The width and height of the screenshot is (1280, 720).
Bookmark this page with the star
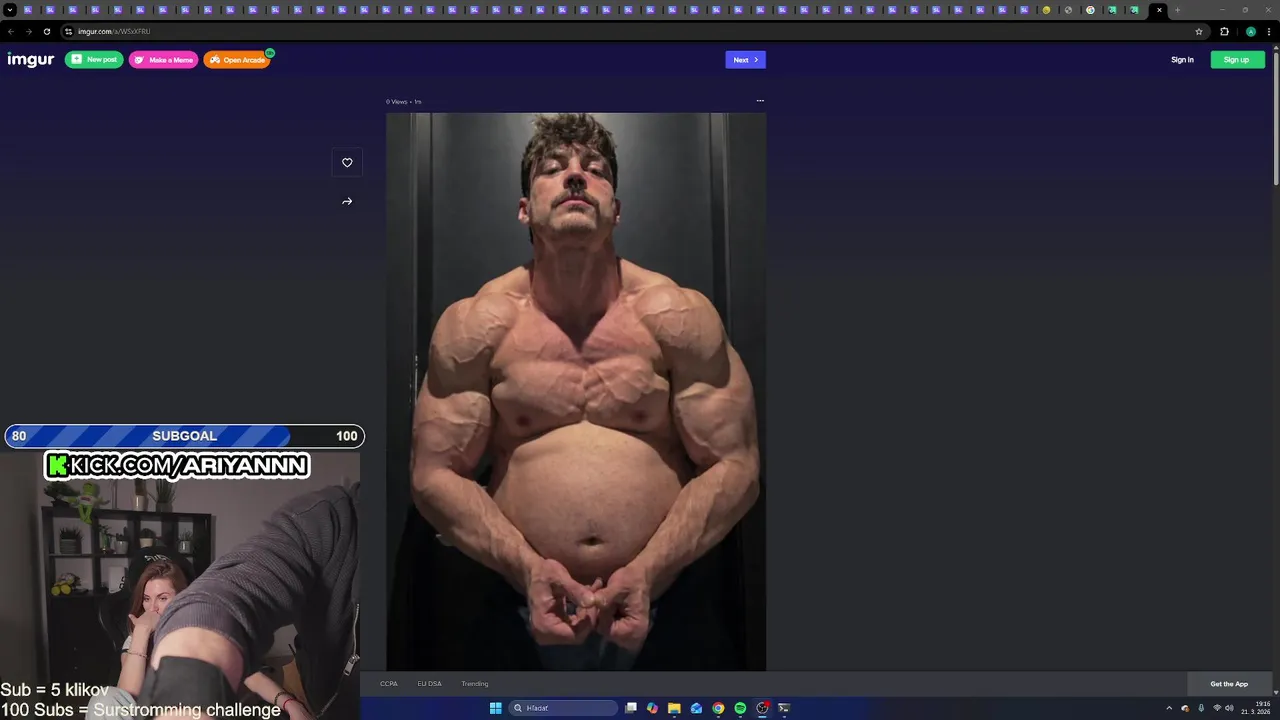pyautogui.click(x=1199, y=31)
